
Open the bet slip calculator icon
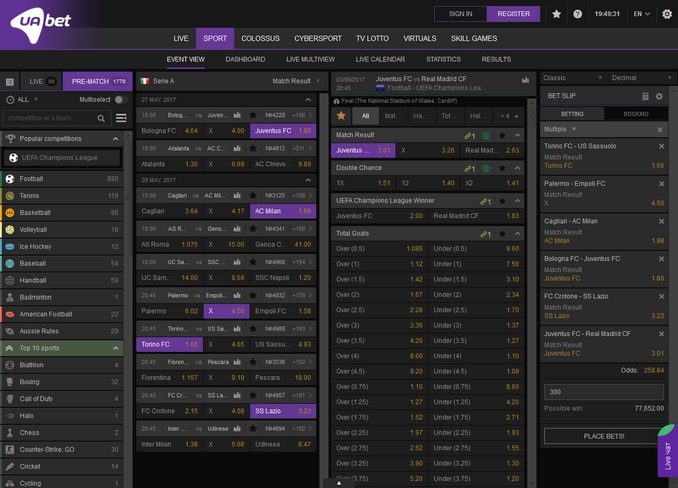tap(645, 96)
